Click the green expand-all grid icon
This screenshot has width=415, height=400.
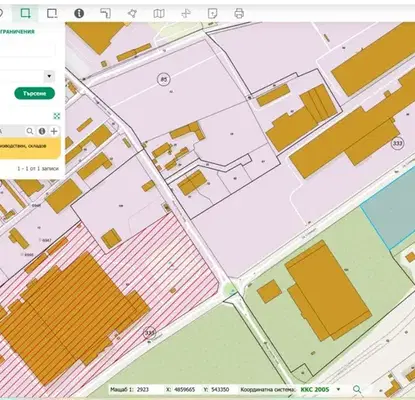point(57,116)
